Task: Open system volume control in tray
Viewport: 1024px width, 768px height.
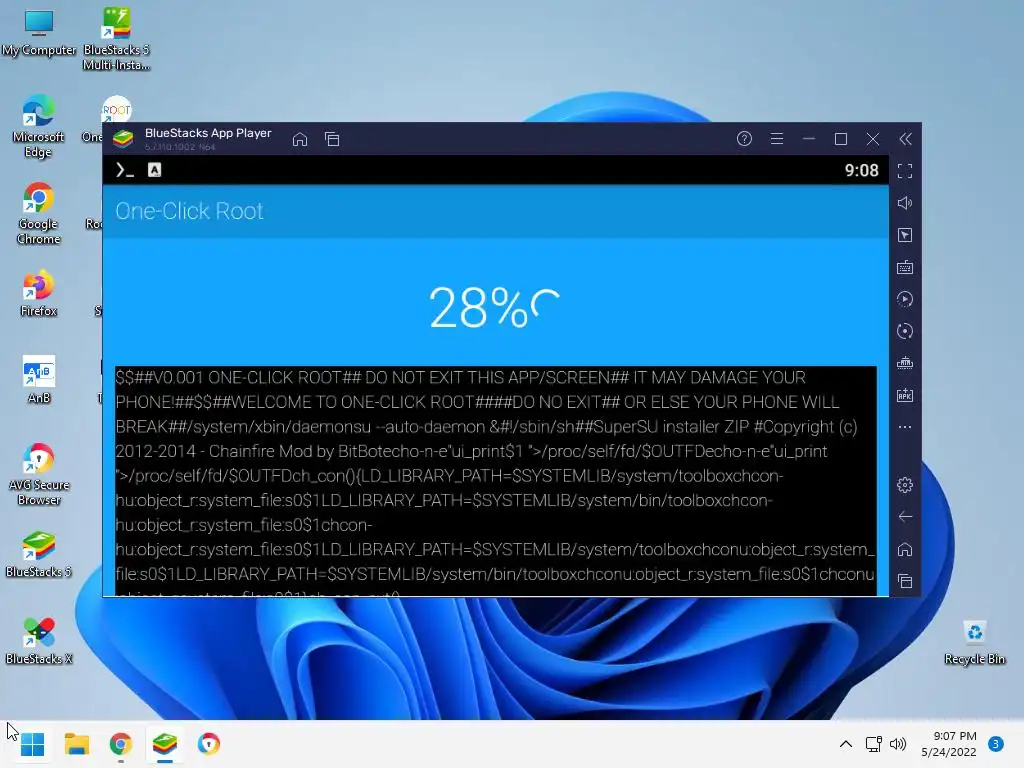Action: point(898,744)
